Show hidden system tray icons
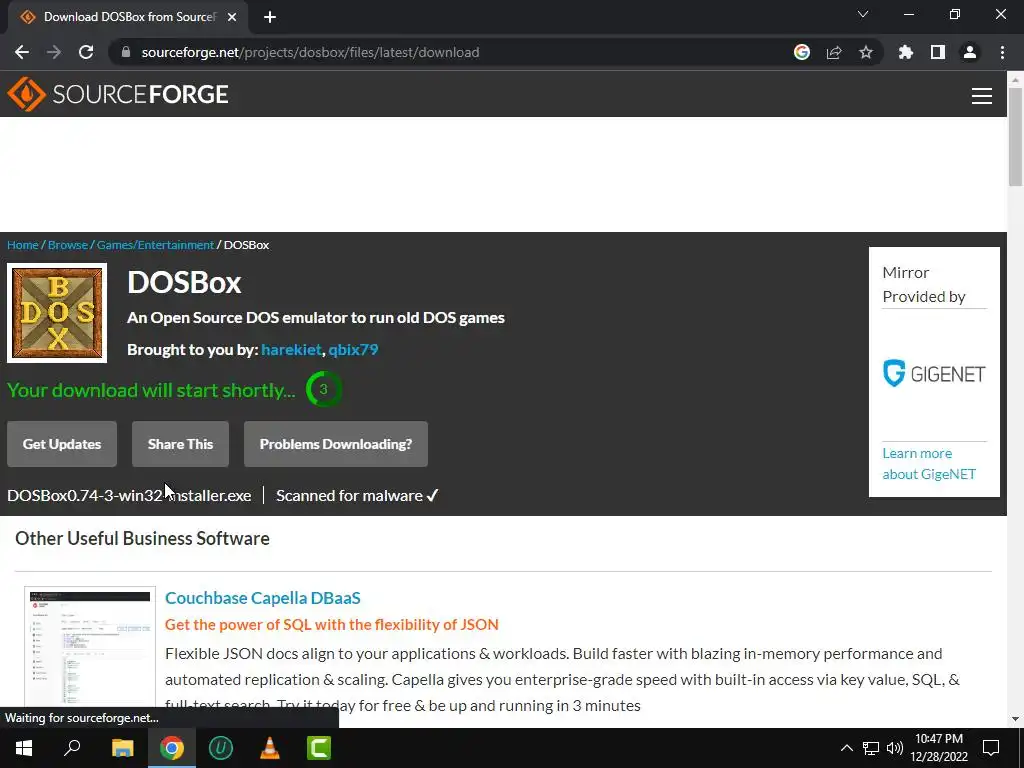The image size is (1024, 768). point(846,748)
